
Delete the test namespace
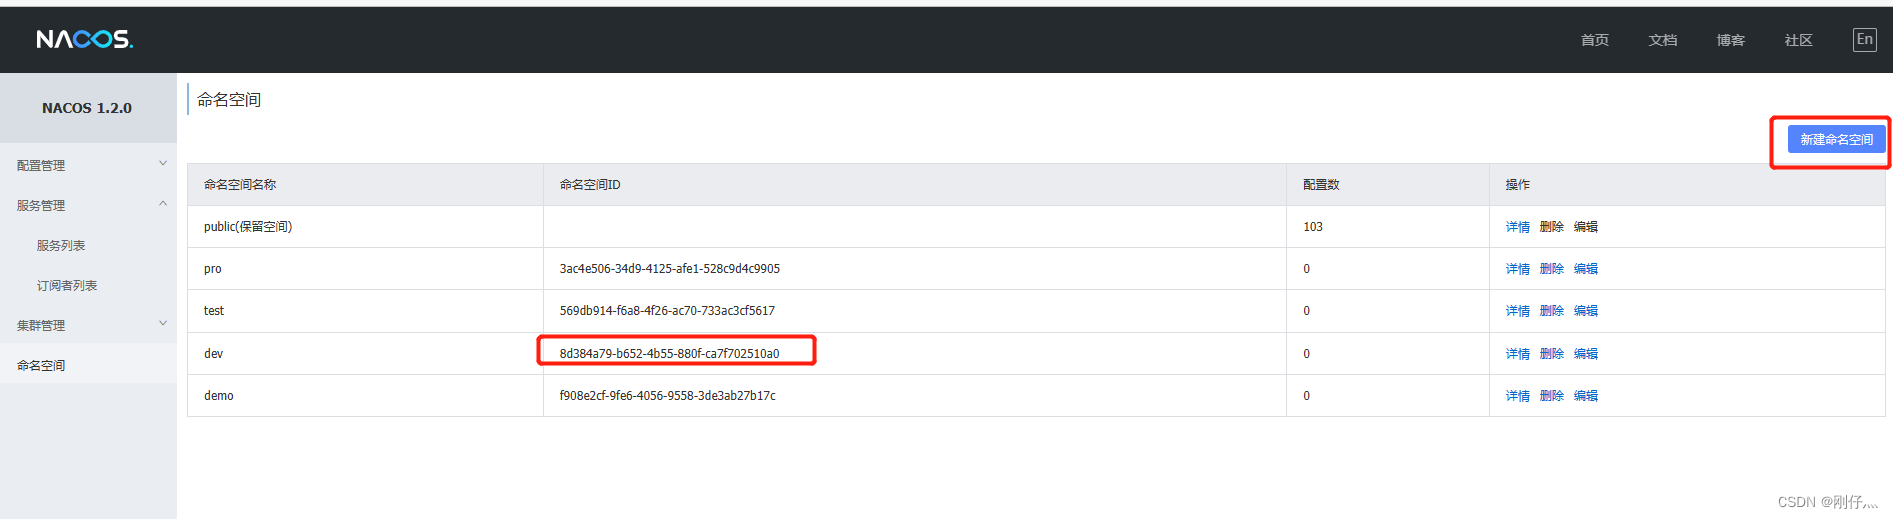[1551, 311]
